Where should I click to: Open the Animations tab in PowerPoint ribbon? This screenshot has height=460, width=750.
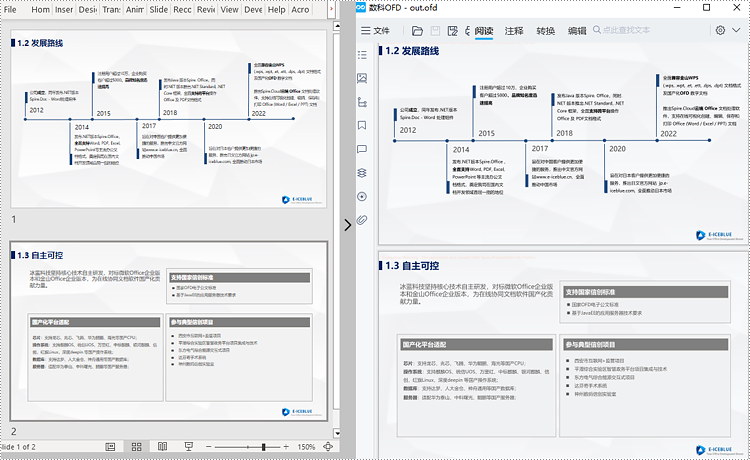point(135,10)
